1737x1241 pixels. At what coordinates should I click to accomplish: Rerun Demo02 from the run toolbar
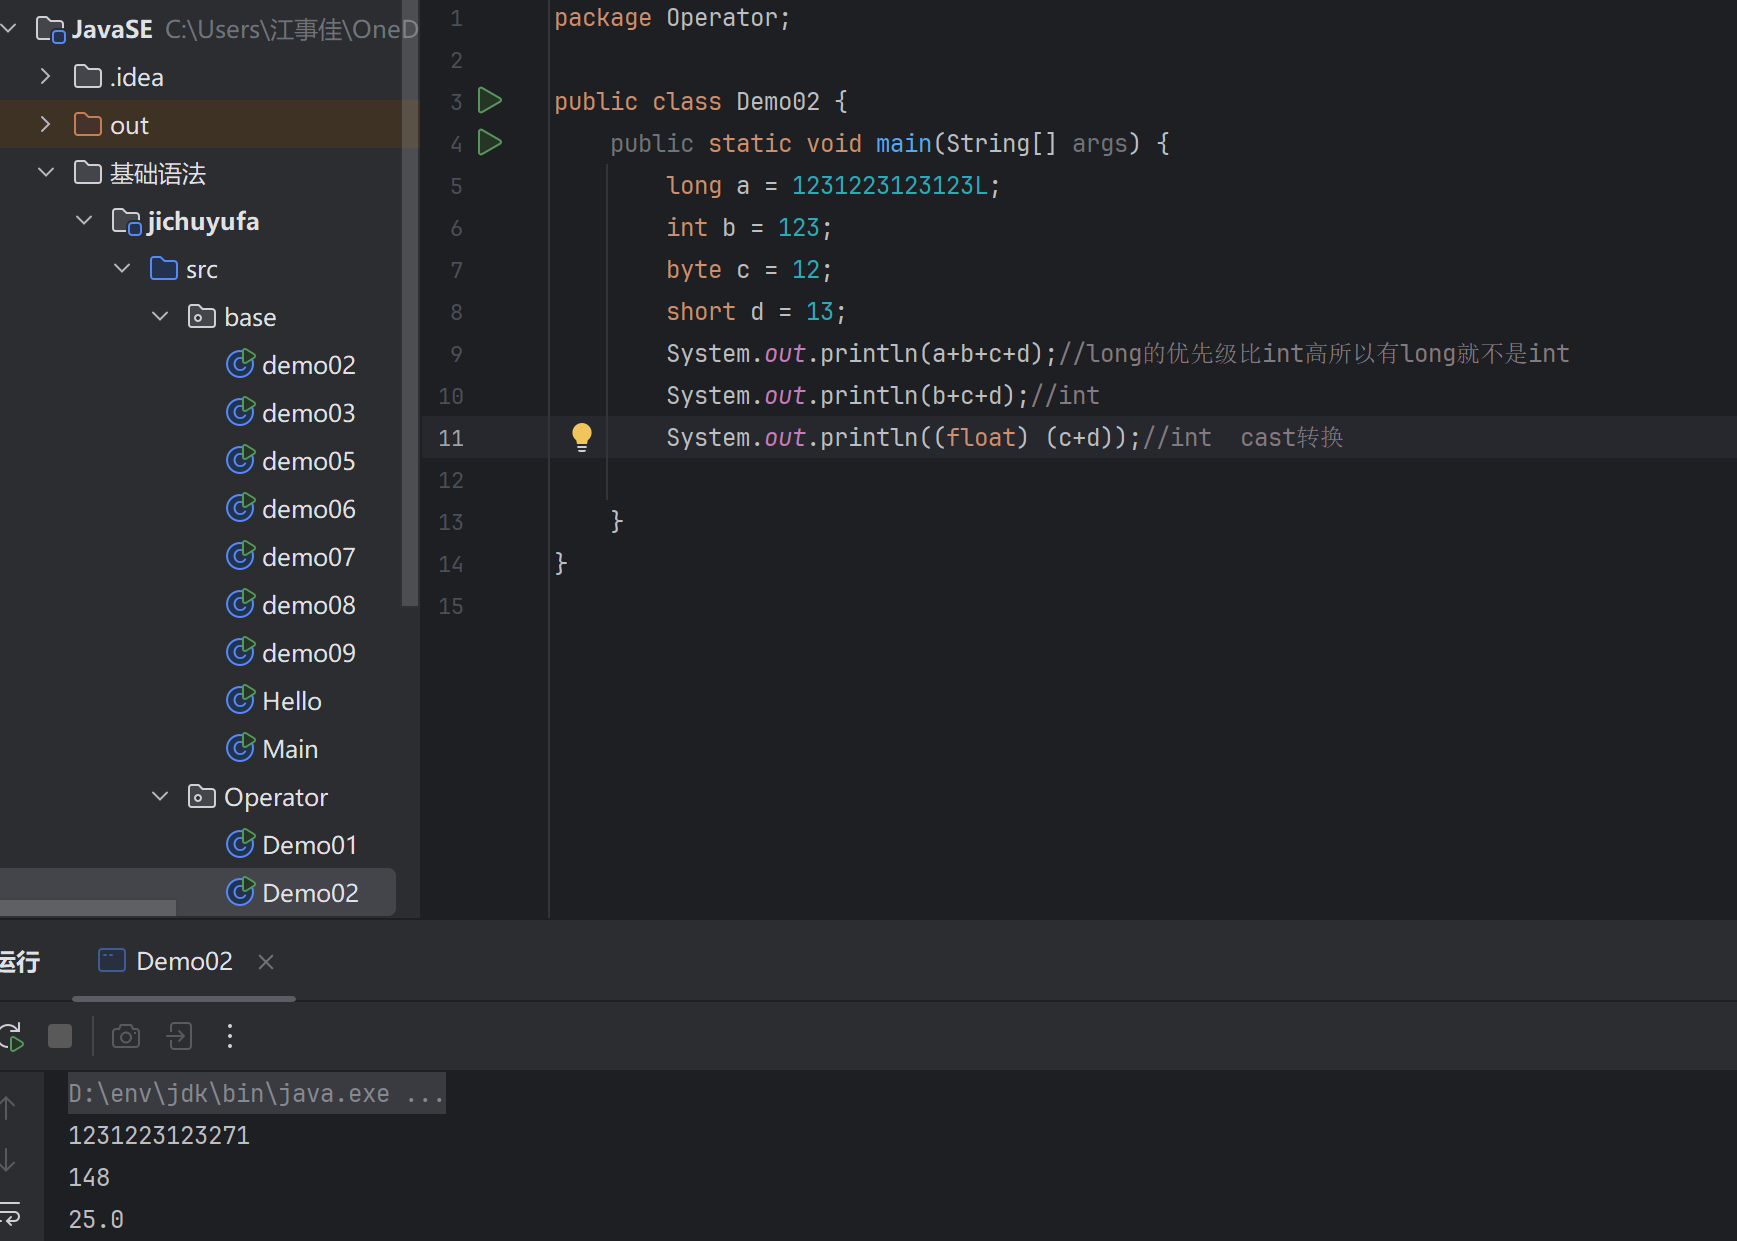(x=12, y=1036)
